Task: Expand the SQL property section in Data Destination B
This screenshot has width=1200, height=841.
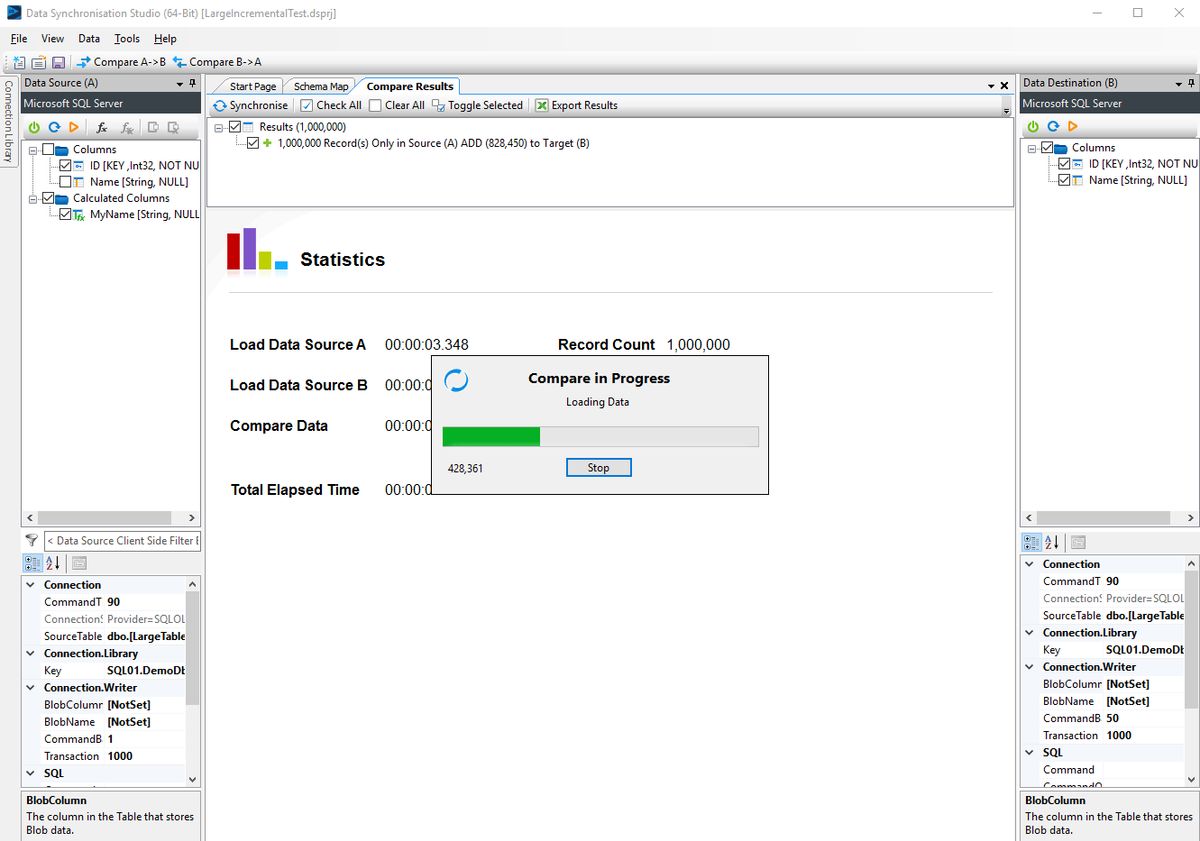Action: pos(1028,752)
